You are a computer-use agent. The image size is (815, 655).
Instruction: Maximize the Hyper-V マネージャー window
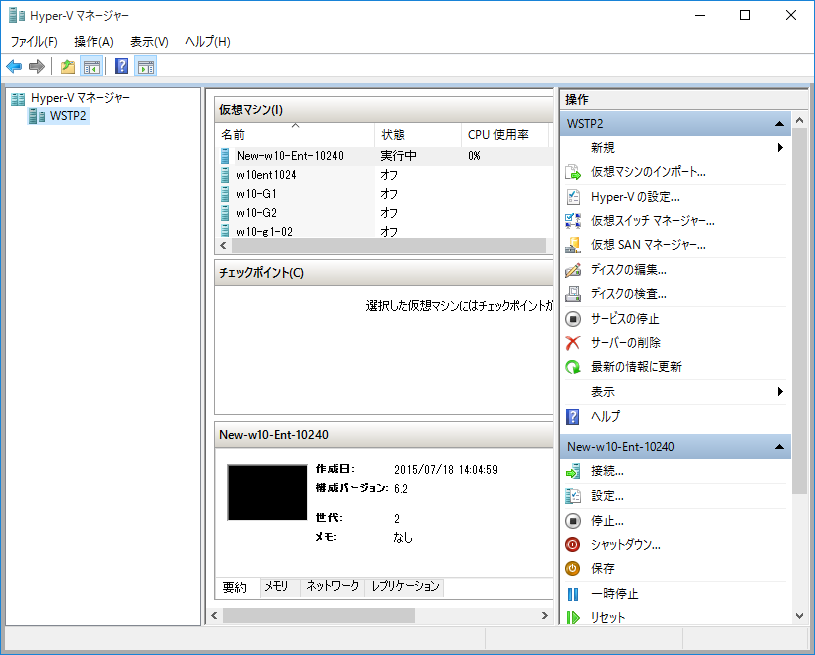(745, 16)
